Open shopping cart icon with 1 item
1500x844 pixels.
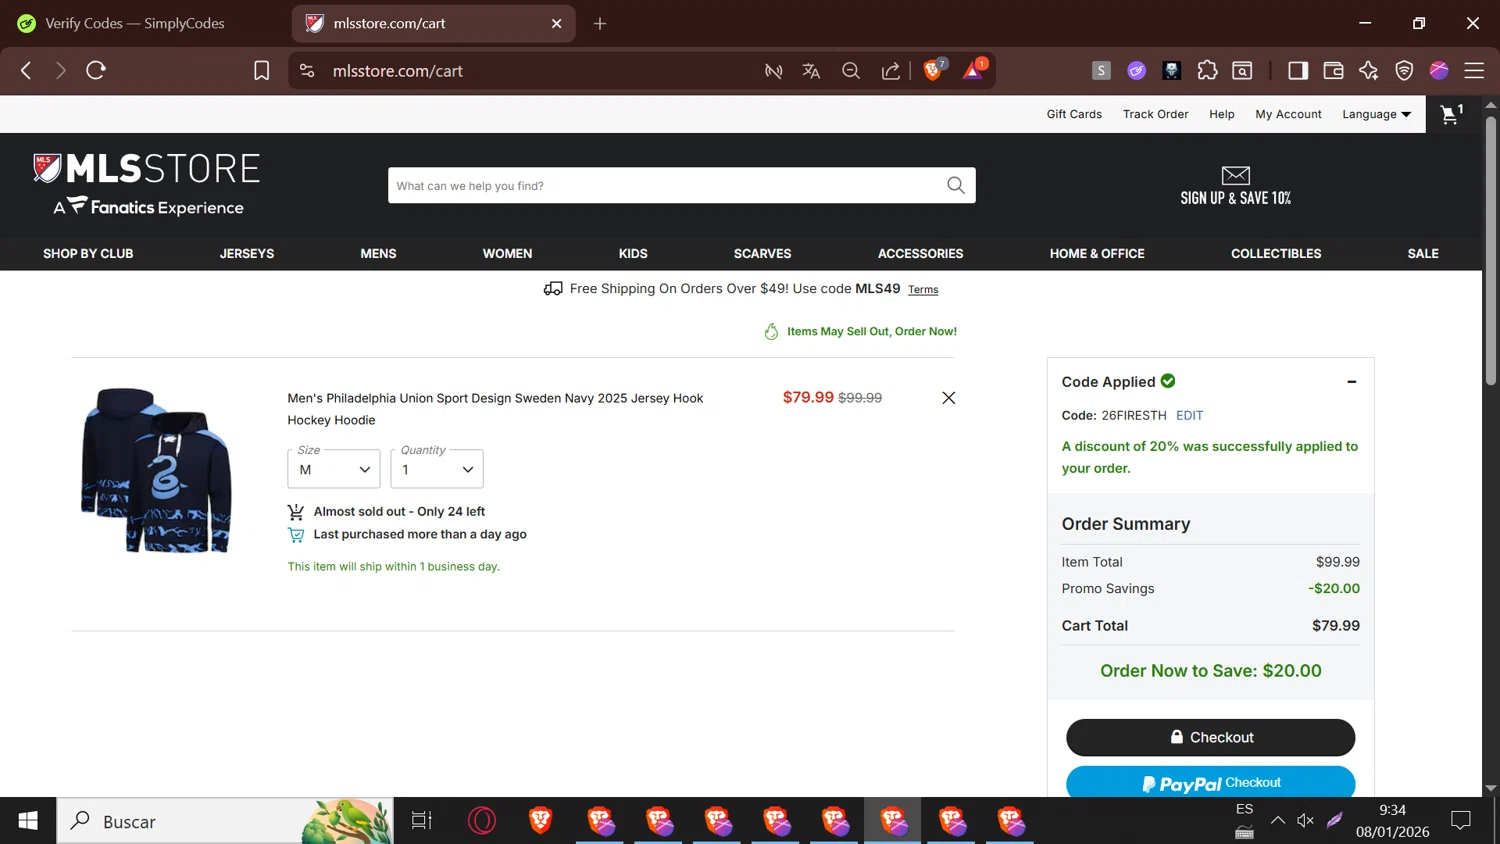pos(1451,114)
